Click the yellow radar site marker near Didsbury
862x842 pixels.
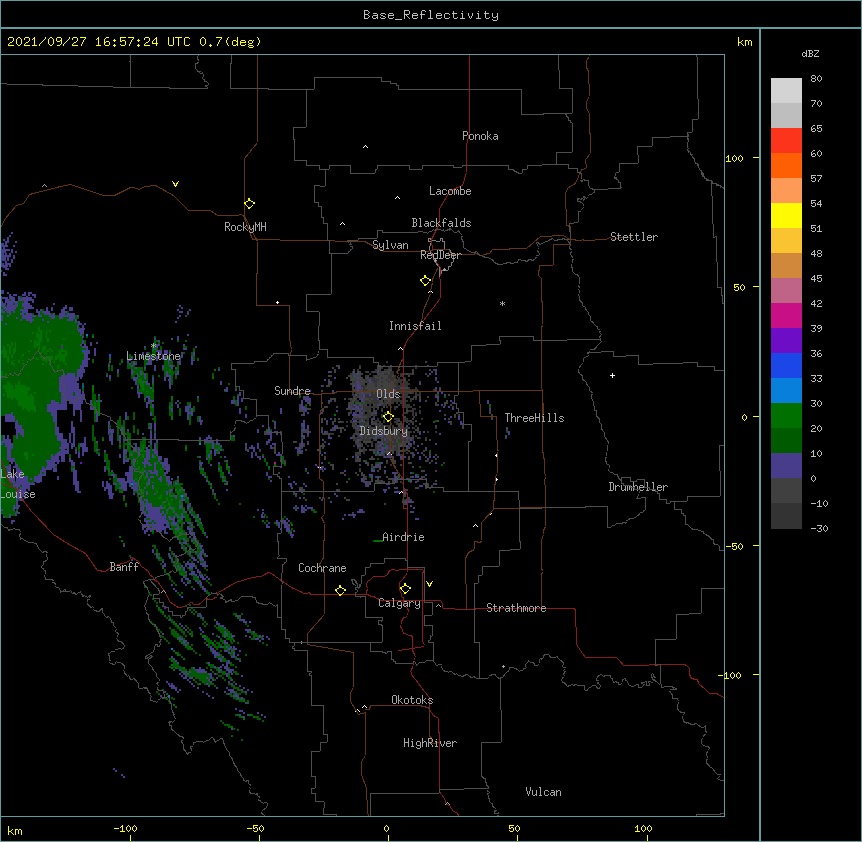388,417
